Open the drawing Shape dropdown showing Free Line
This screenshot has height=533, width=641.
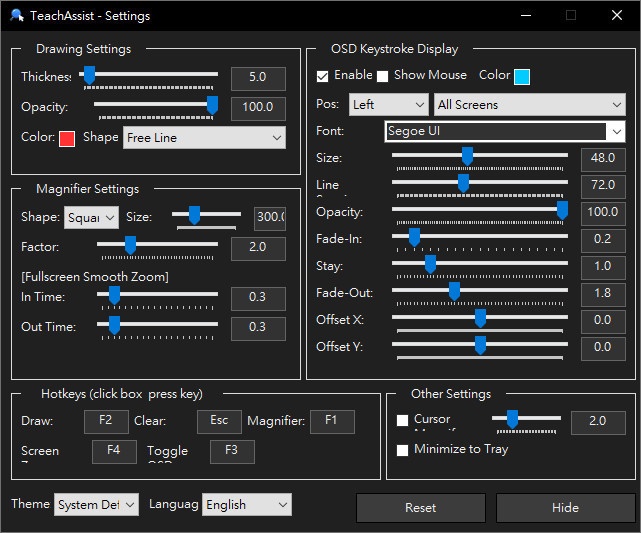click(204, 138)
